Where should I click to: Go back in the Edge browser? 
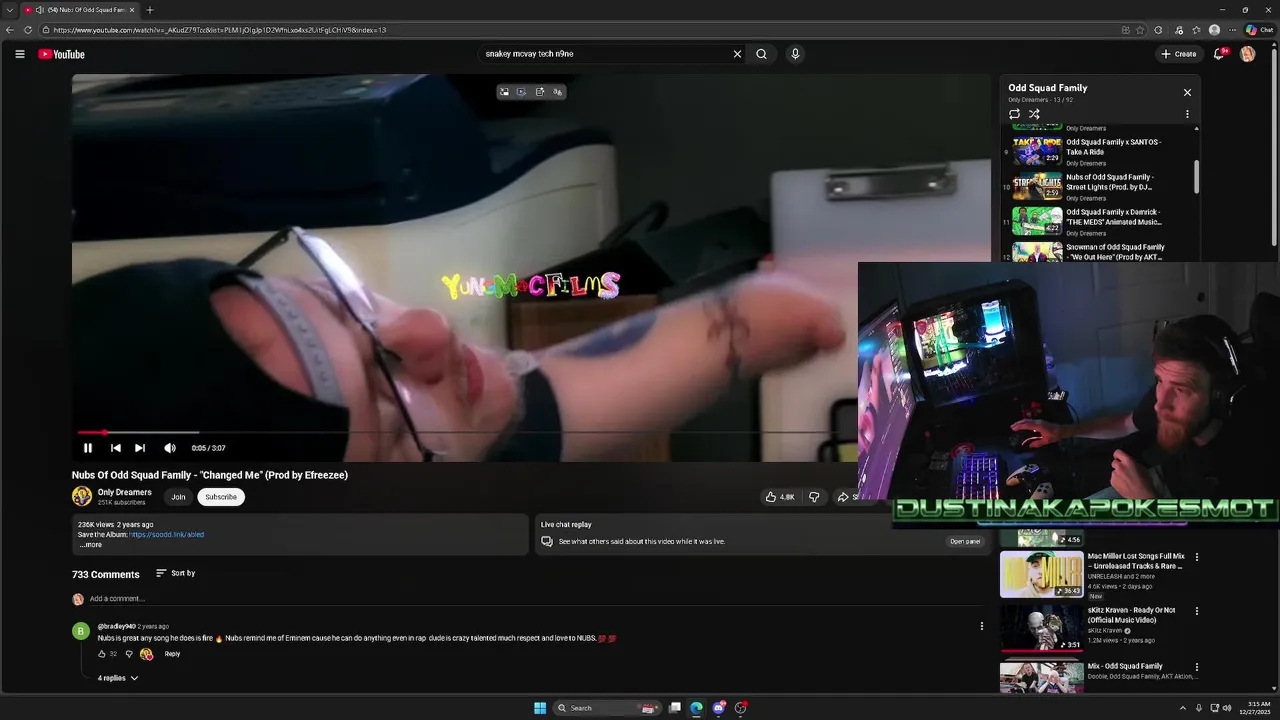click(x=10, y=30)
